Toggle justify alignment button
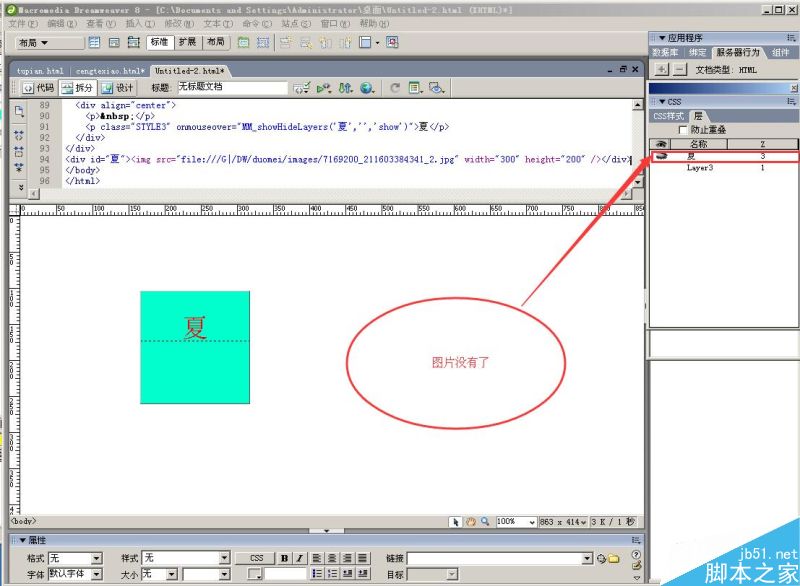Screen dimensions: 800x586 [363, 558]
